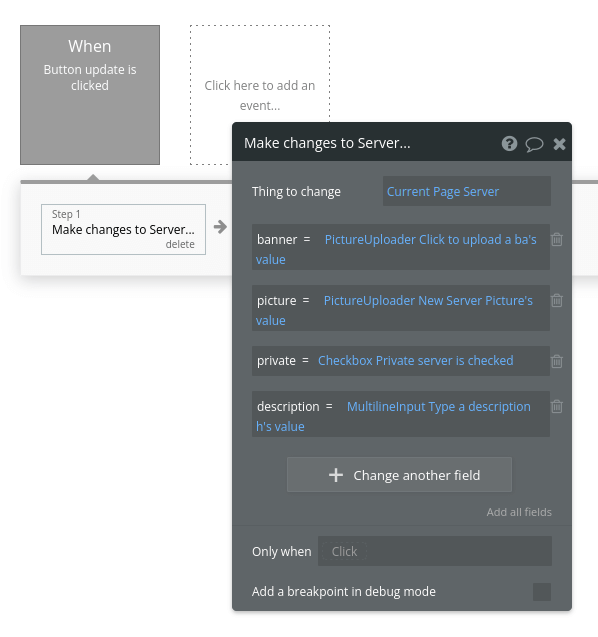This screenshot has width=598, height=637.
Task: Click the Only when condition field
Action: click(x=435, y=551)
